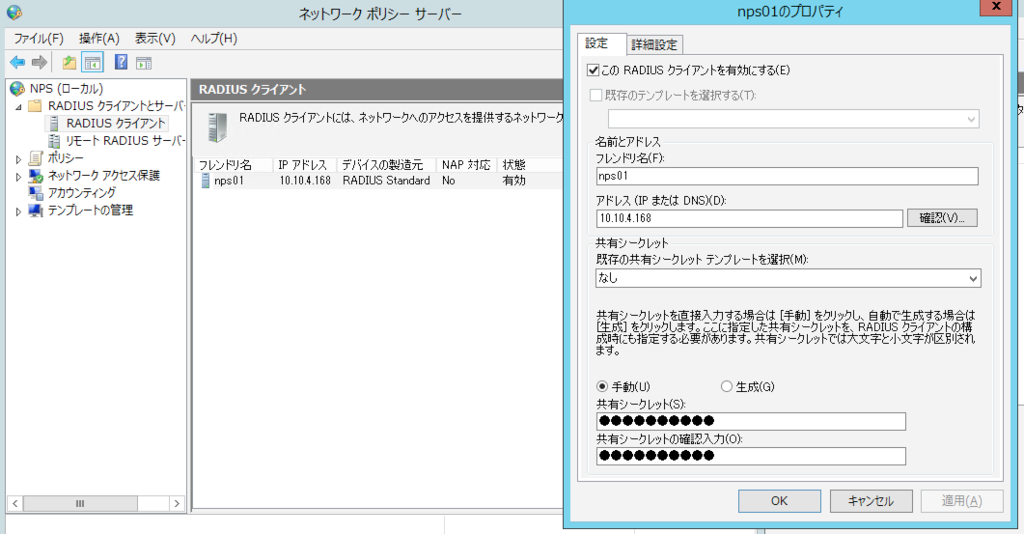Click the tree pane horizontal scrollbar thumb

pos(80,503)
